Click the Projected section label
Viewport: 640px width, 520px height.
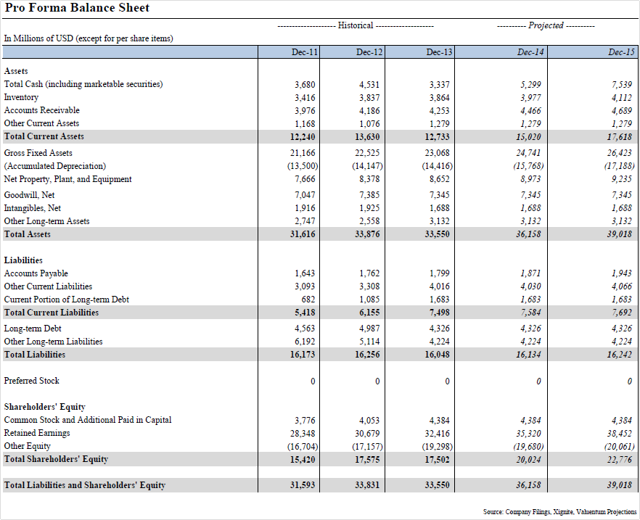click(546, 26)
